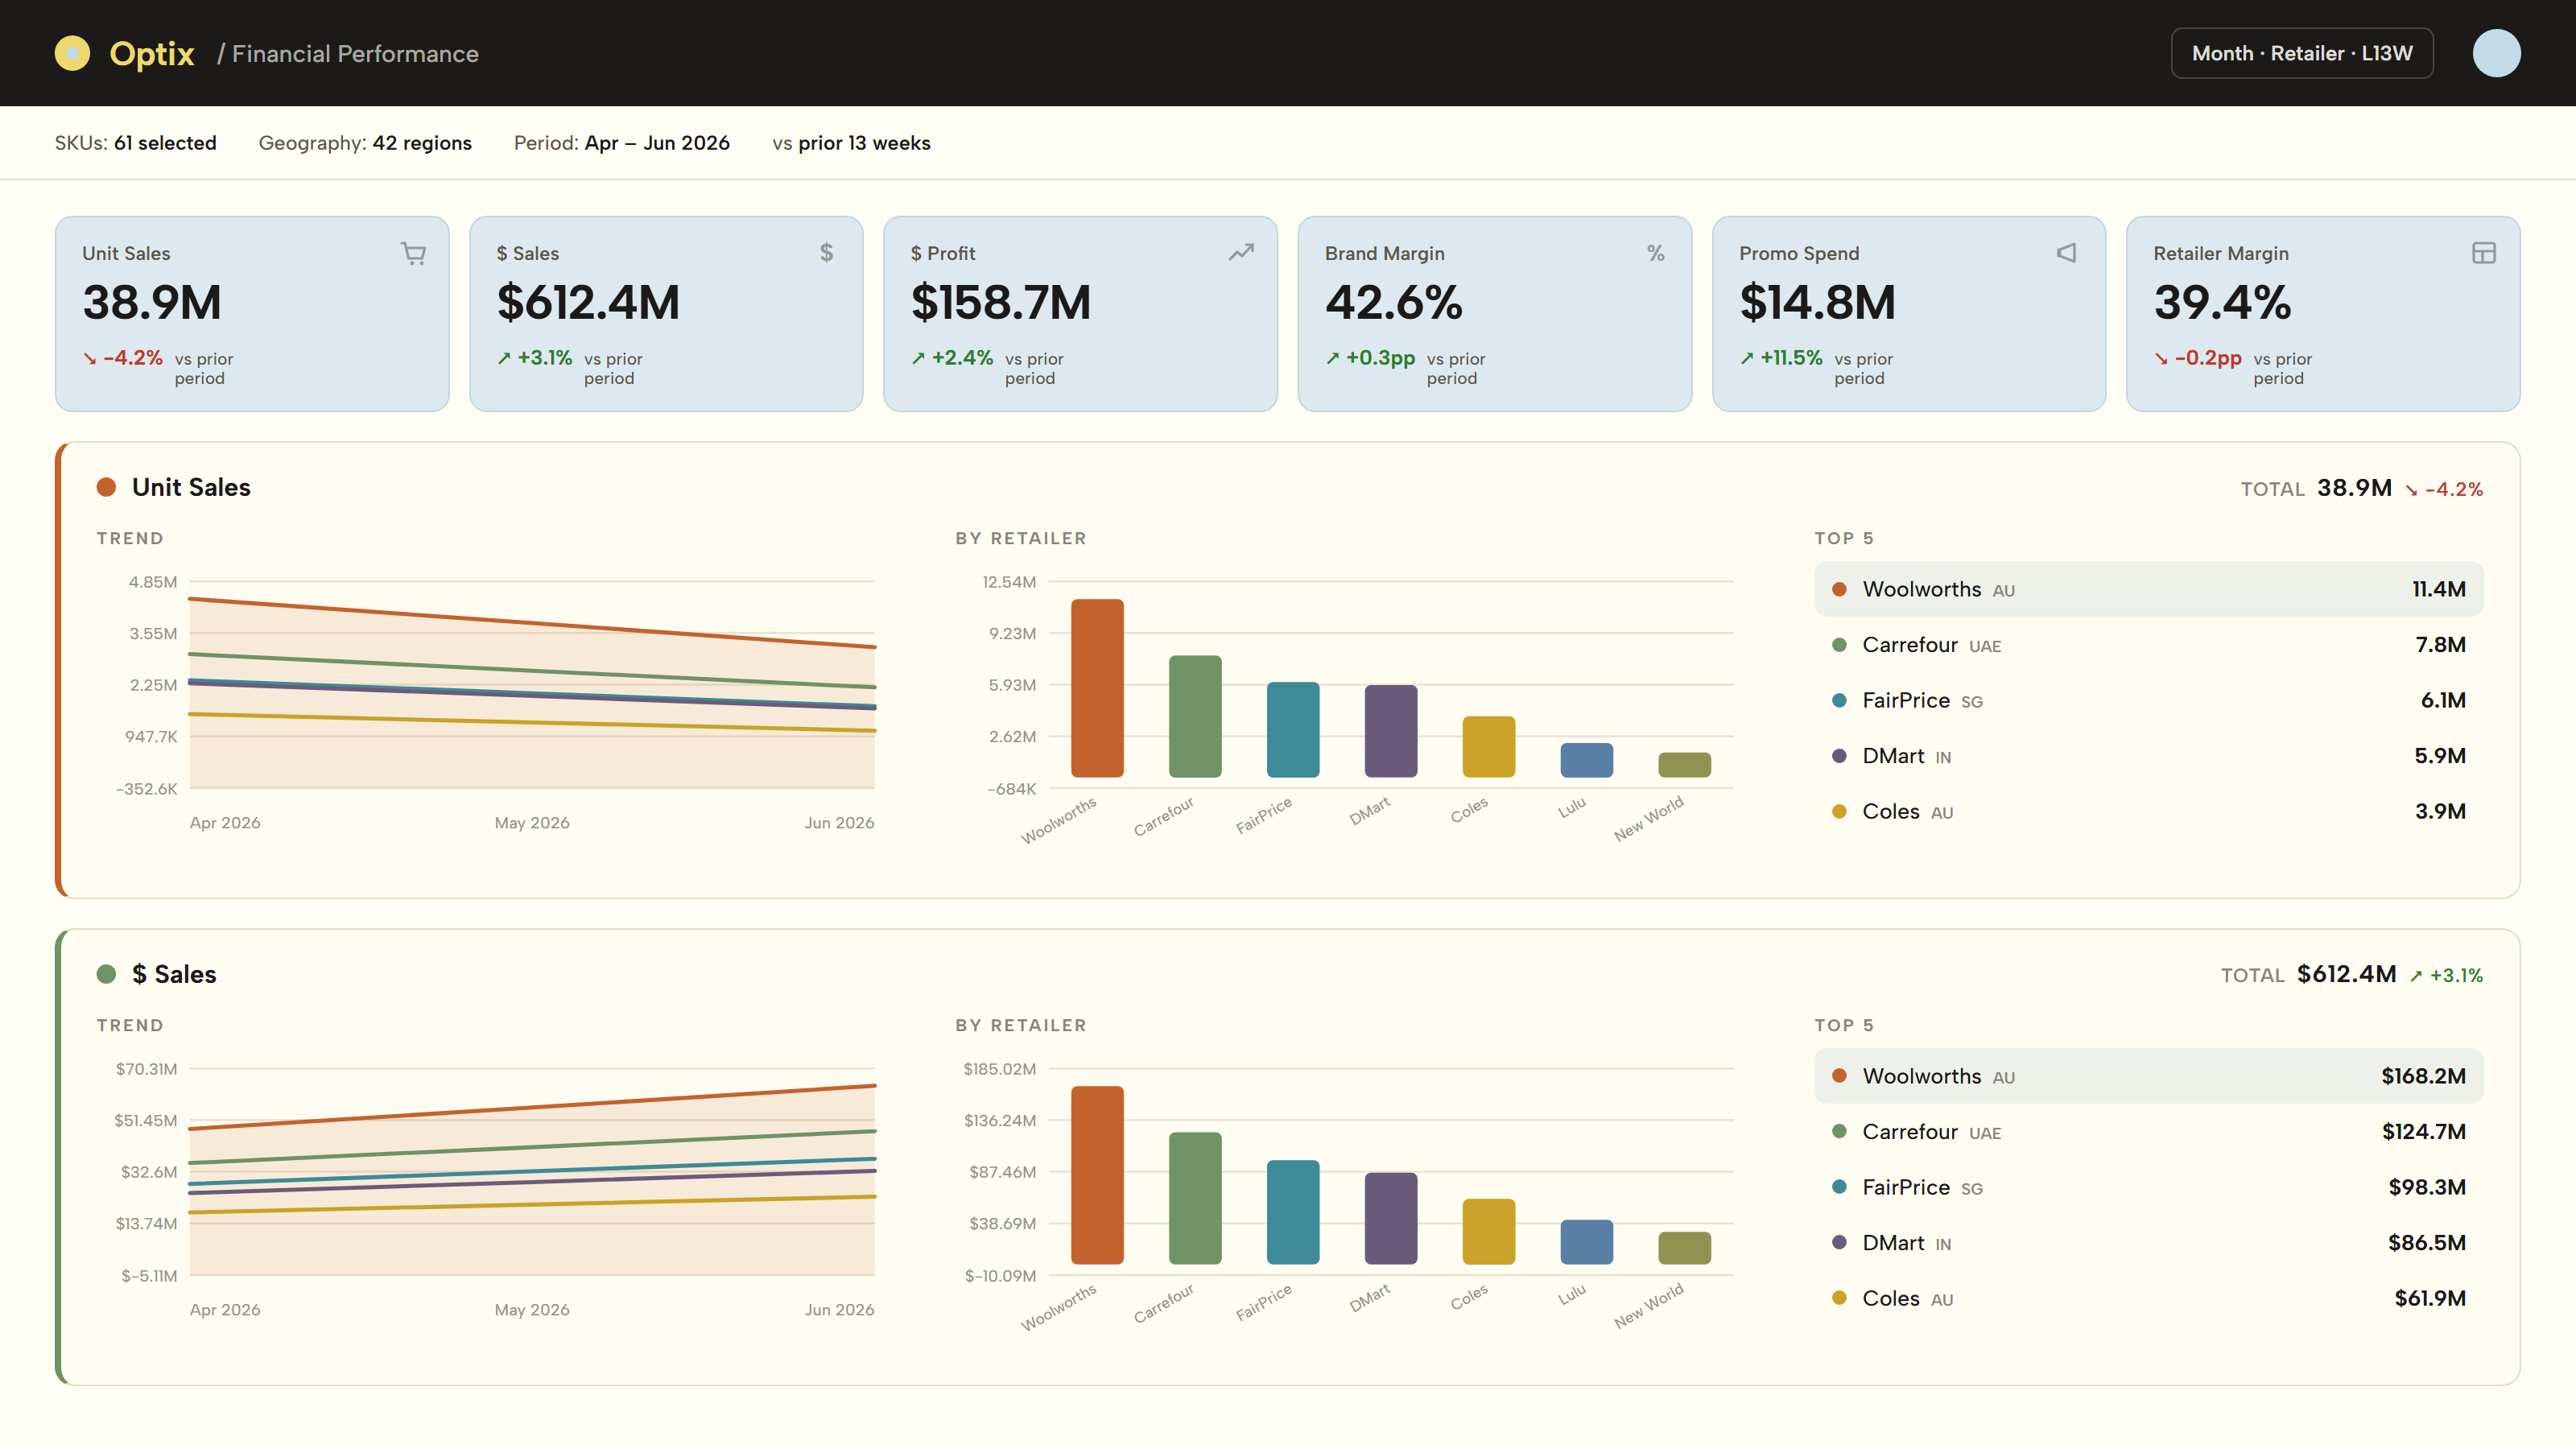The height and width of the screenshot is (1449, 2576).
Task: Click the Optix logo circle icon
Action: point(72,53)
